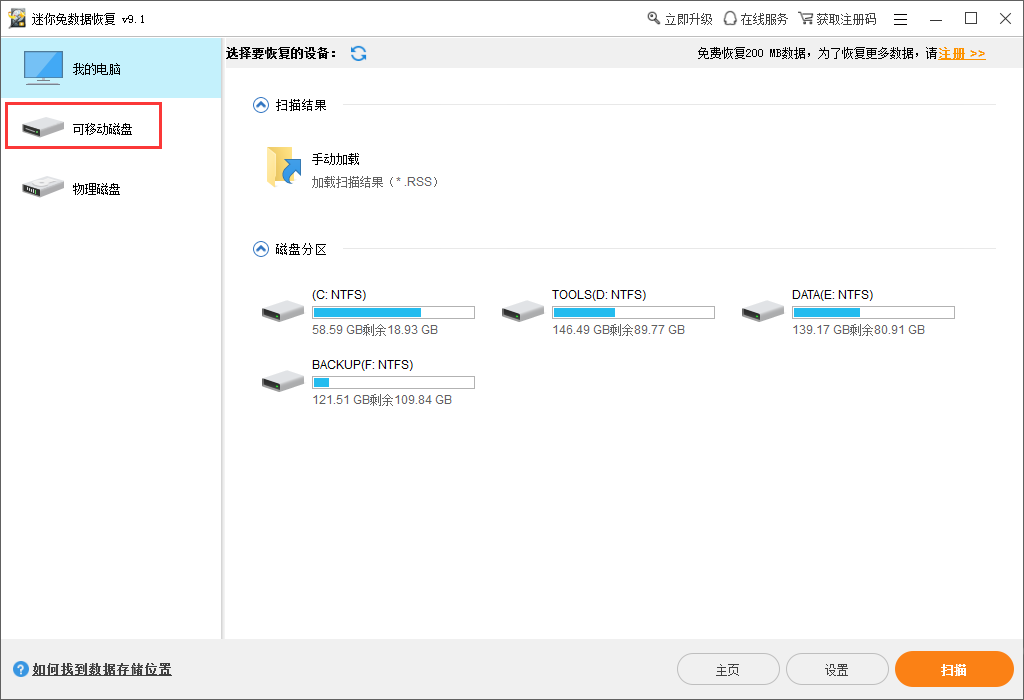
Task: Open 在线服务 online support
Action: (756, 19)
